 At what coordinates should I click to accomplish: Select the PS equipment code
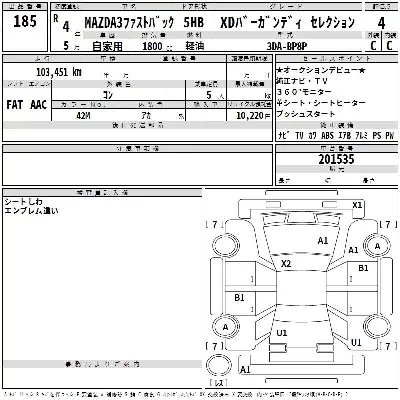pyautogui.click(x=377, y=135)
